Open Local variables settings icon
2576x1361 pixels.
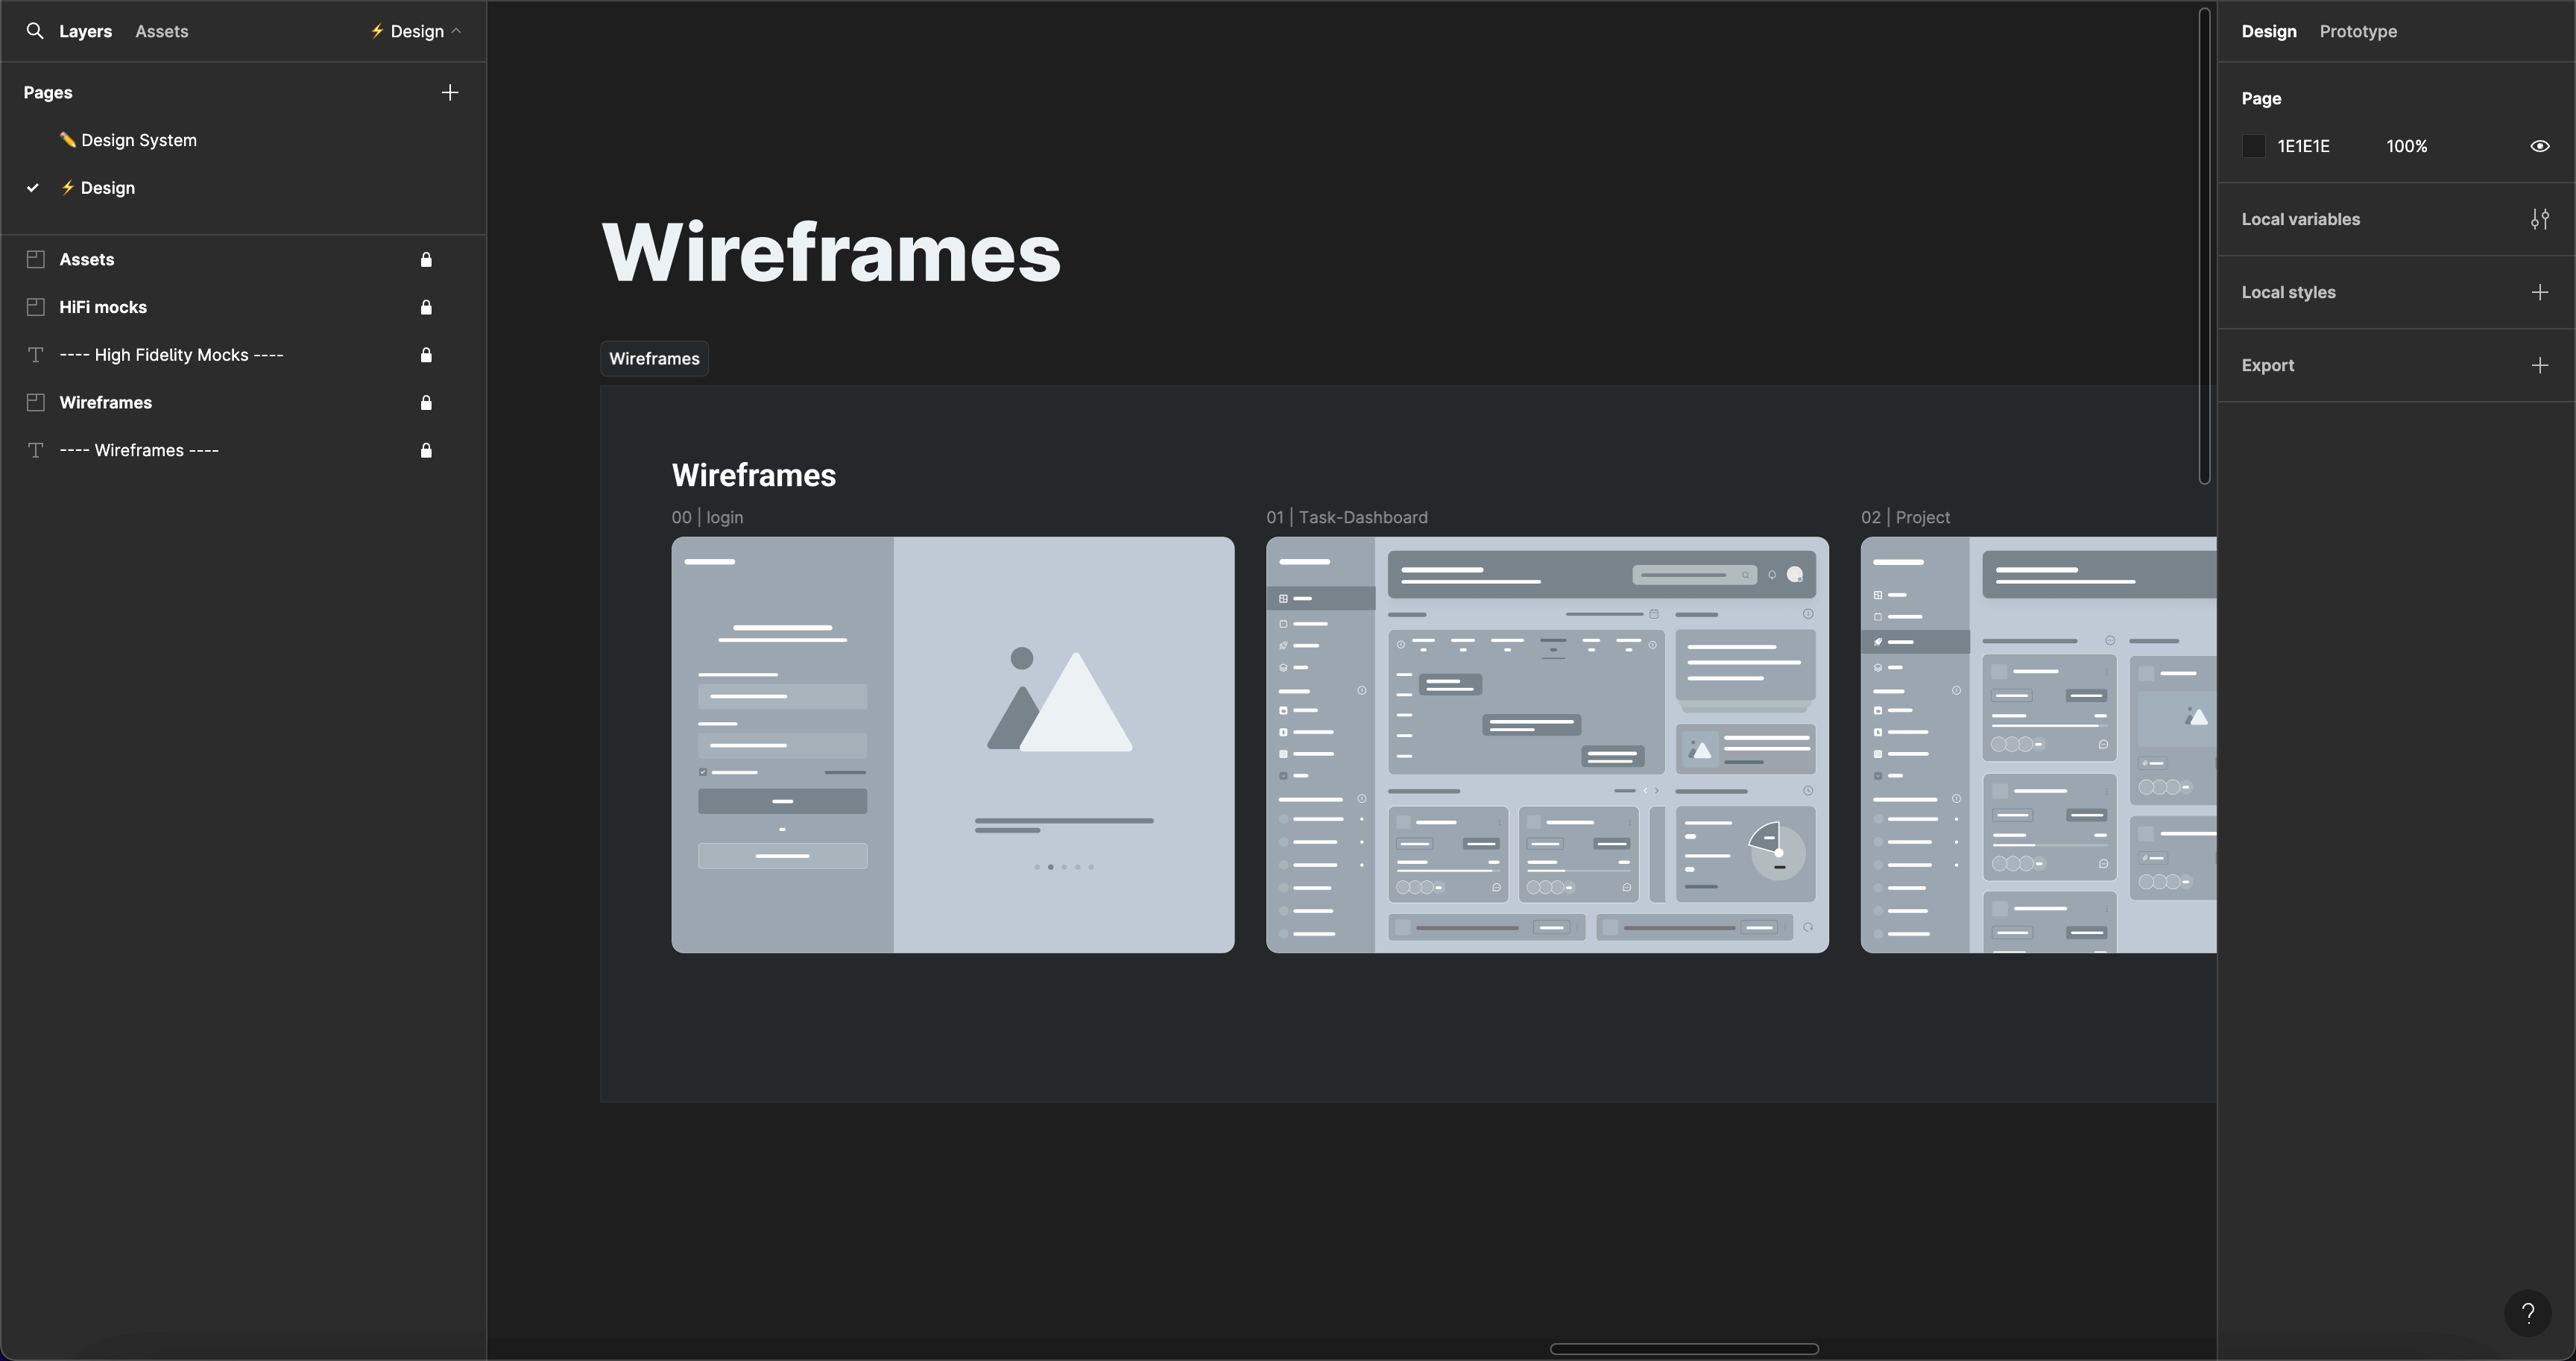pyautogui.click(x=2539, y=219)
